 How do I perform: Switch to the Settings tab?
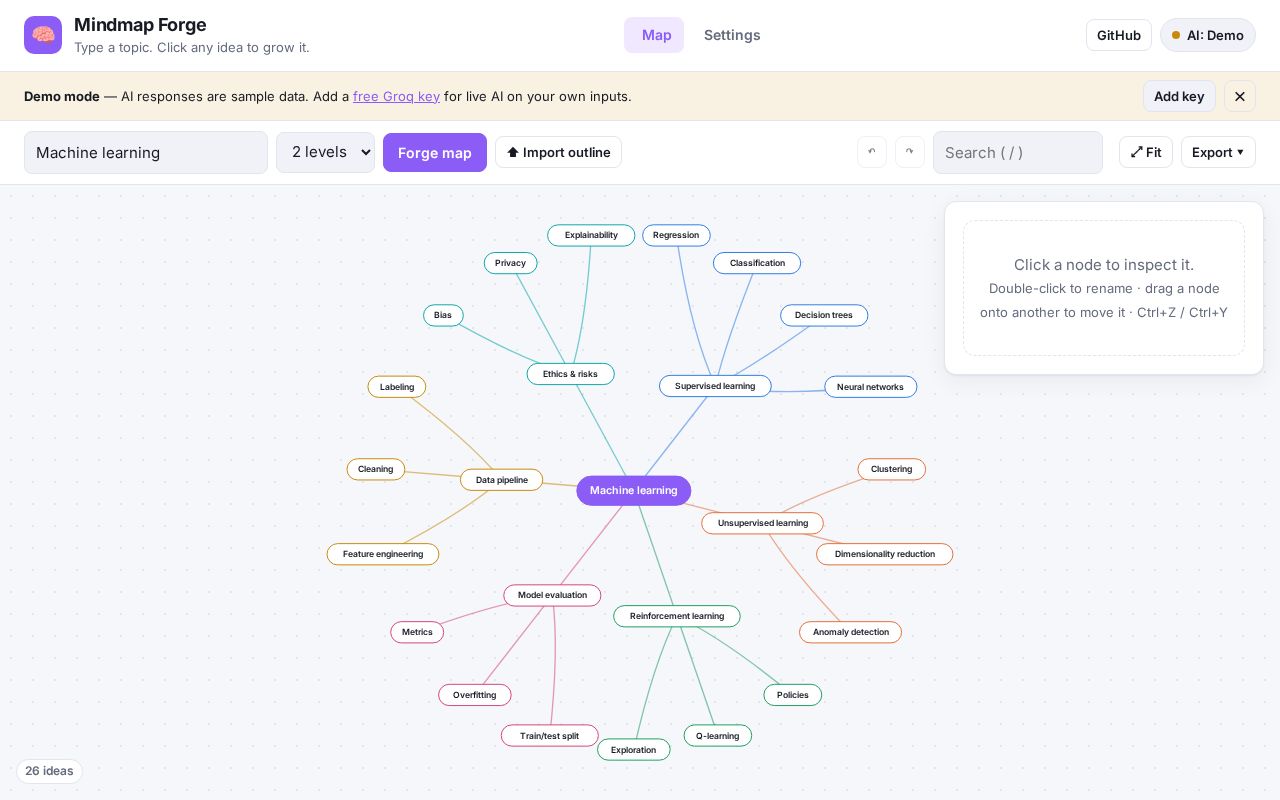tap(732, 35)
